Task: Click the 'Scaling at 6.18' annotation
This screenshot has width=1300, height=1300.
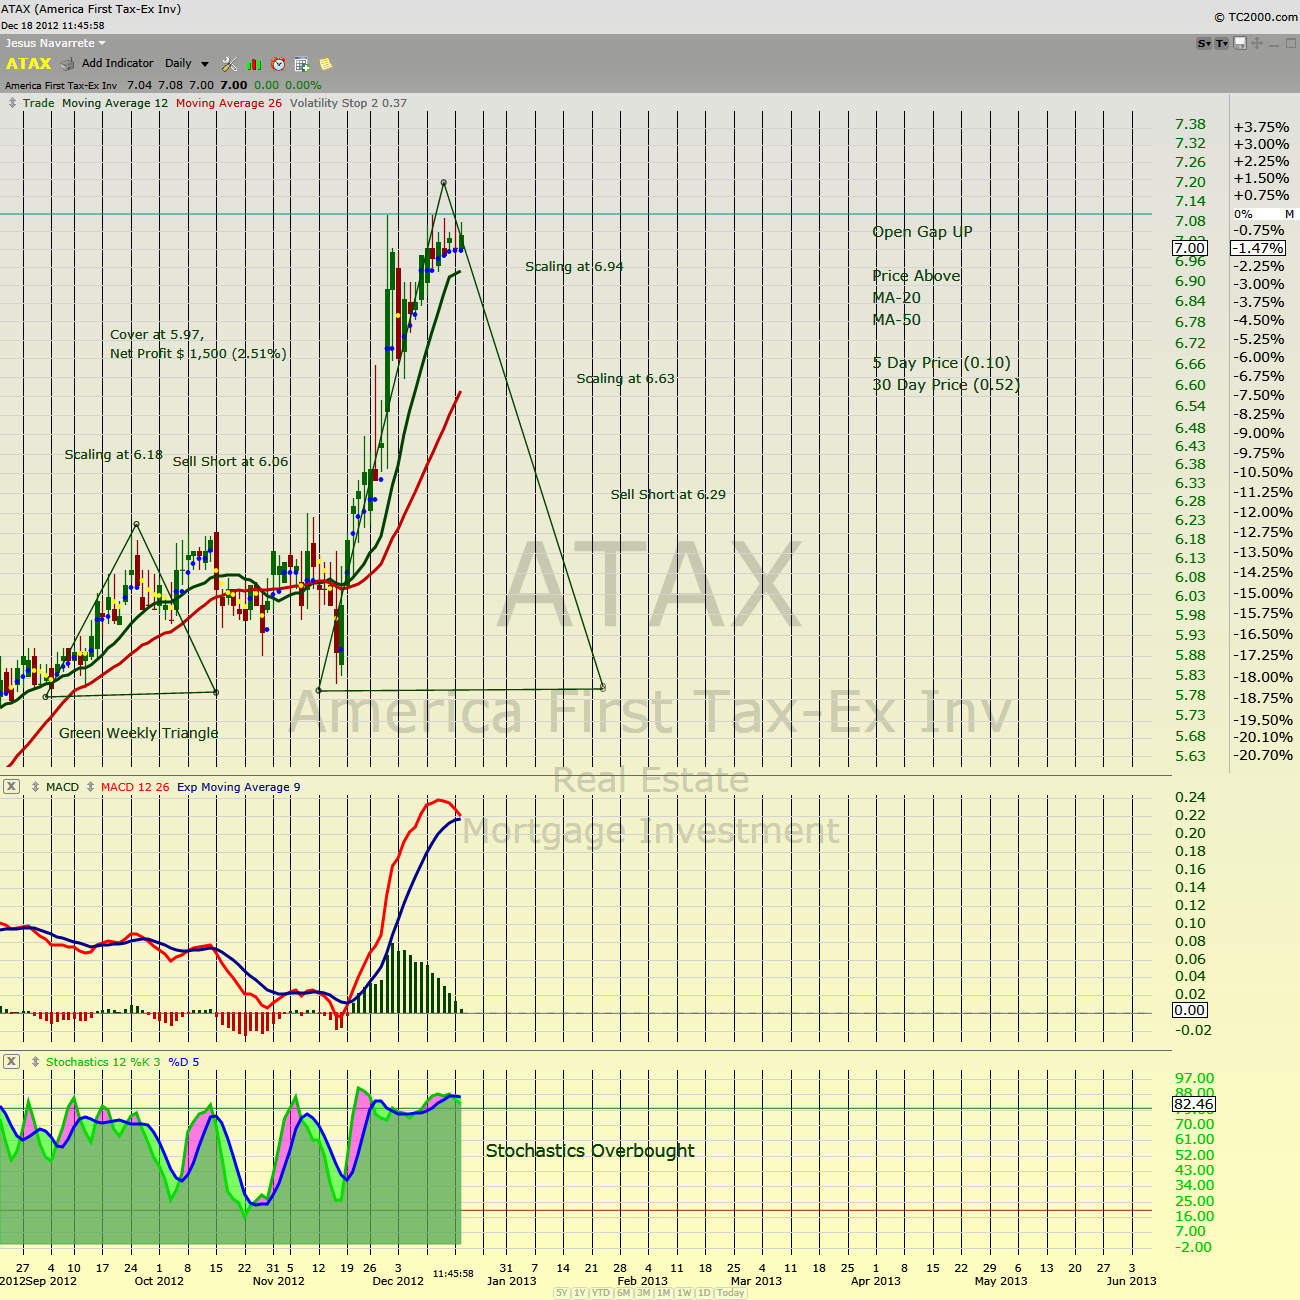Action: 113,454
